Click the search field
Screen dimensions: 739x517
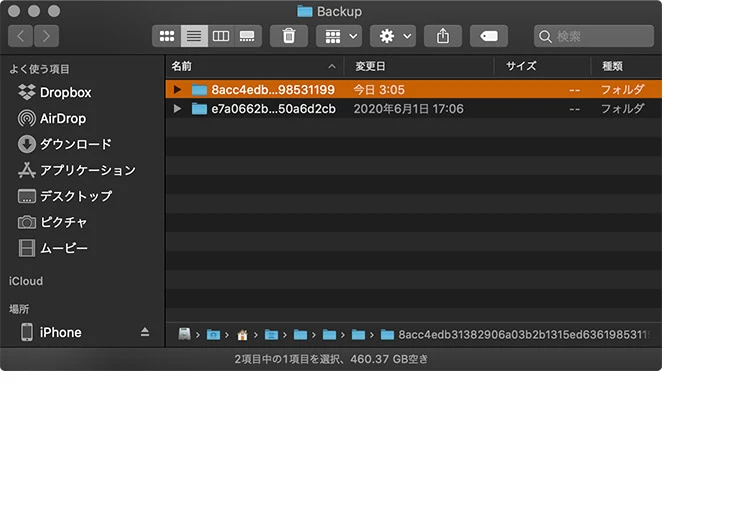click(x=594, y=36)
